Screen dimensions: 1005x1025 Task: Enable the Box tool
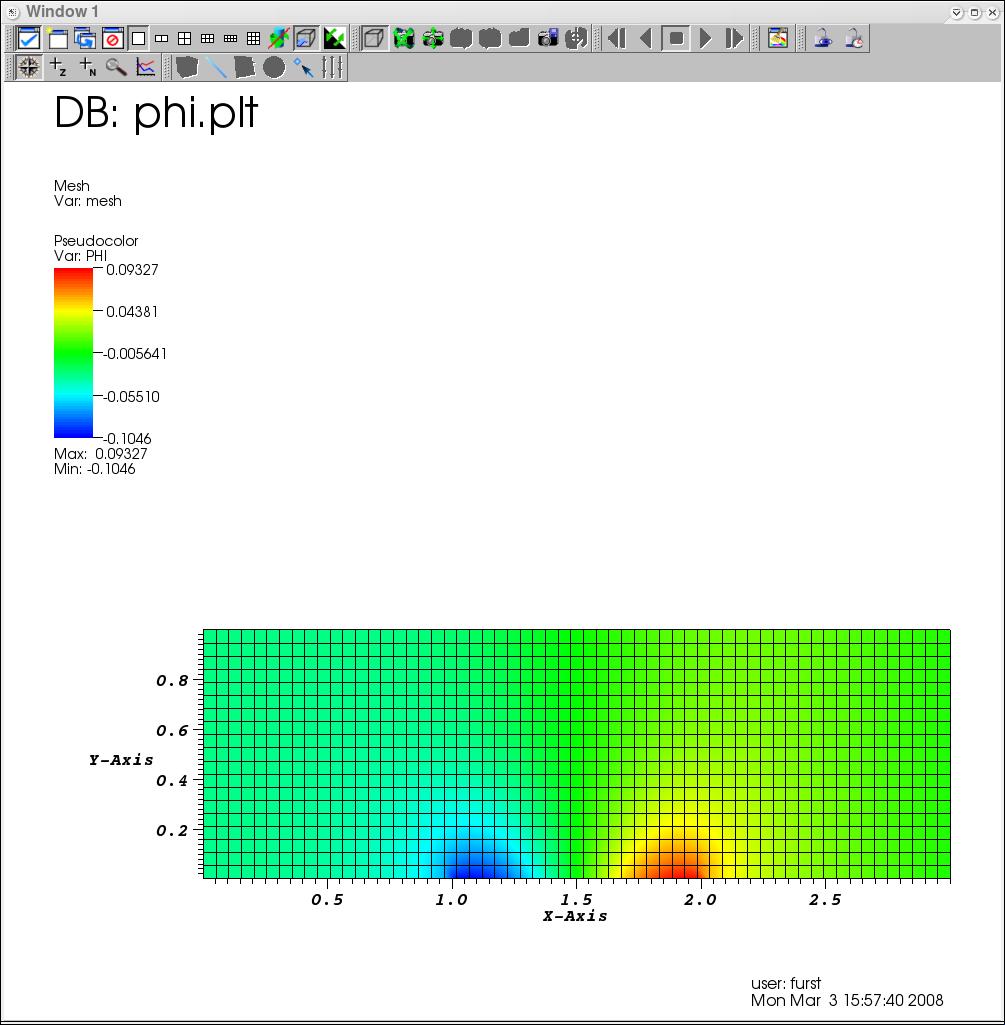point(186,67)
